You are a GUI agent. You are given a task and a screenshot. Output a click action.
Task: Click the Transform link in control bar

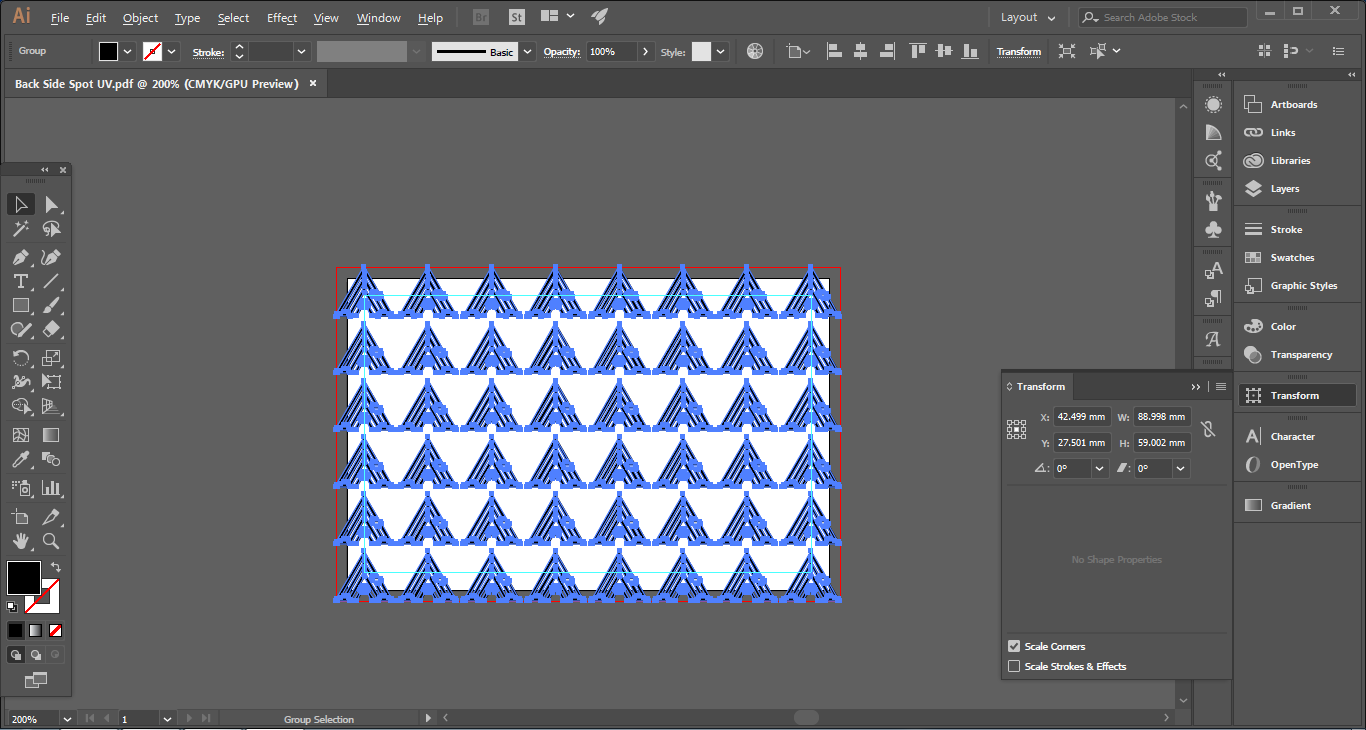[1018, 51]
